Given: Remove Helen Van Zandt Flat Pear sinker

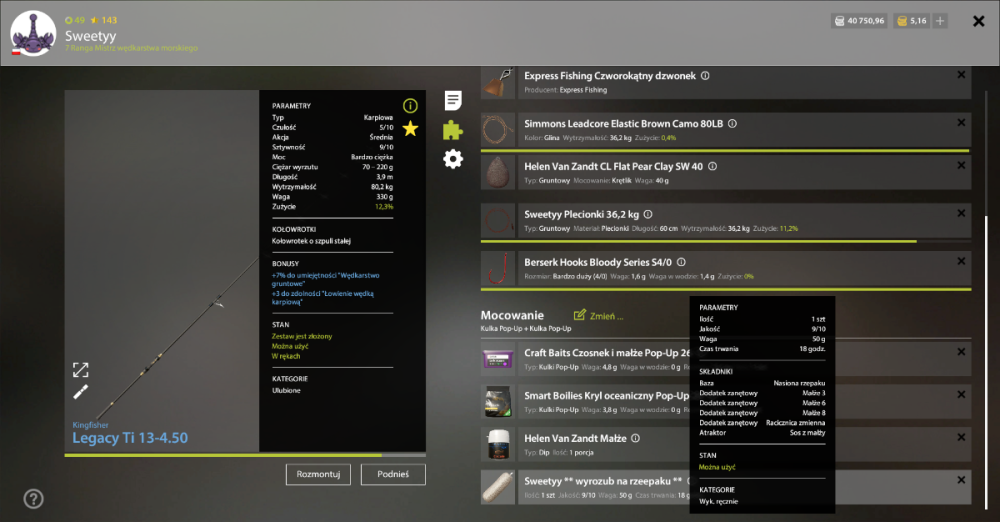Looking at the screenshot, I should (961, 165).
